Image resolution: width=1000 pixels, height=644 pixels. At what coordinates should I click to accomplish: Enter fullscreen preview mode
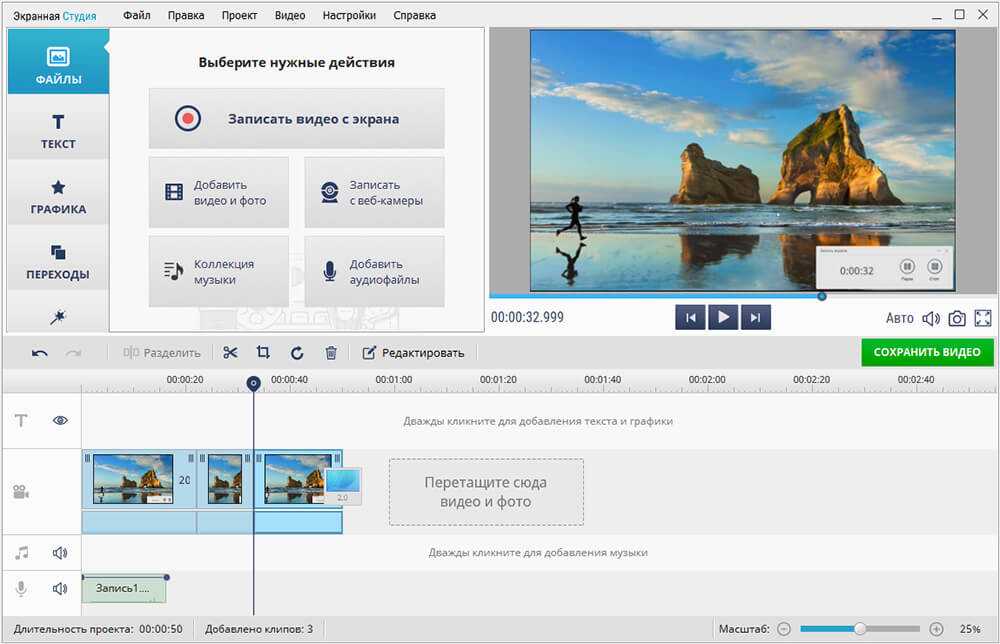click(x=983, y=318)
